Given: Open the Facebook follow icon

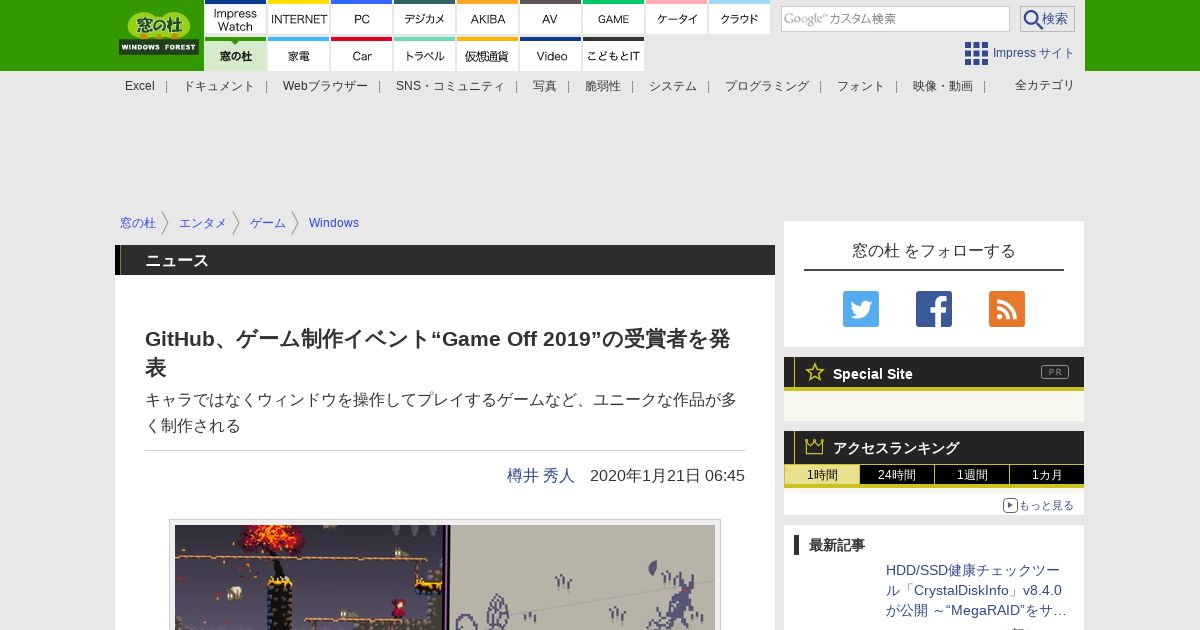Looking at the screenshot, I should coord(934,309).
